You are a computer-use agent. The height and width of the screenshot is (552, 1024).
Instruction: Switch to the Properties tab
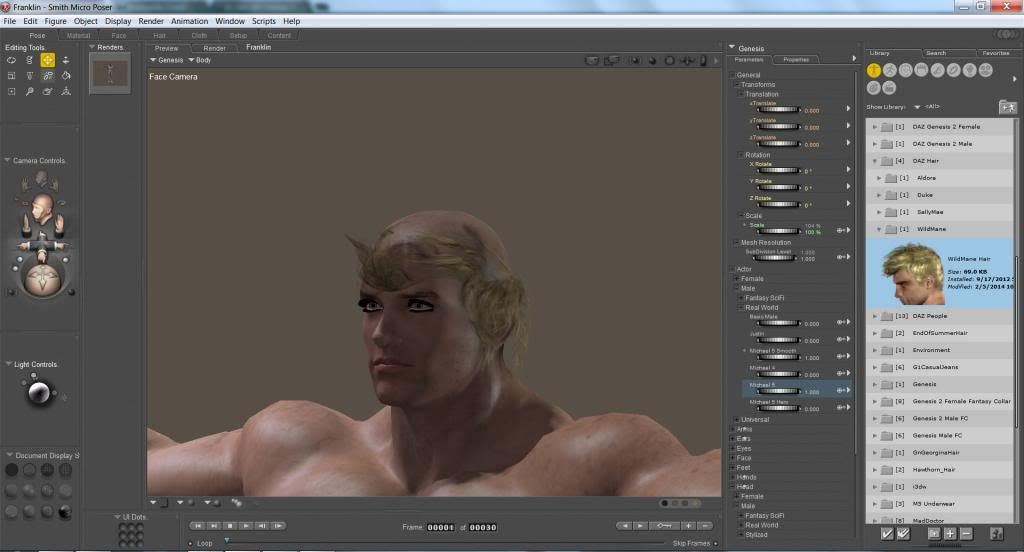[796, 60]
